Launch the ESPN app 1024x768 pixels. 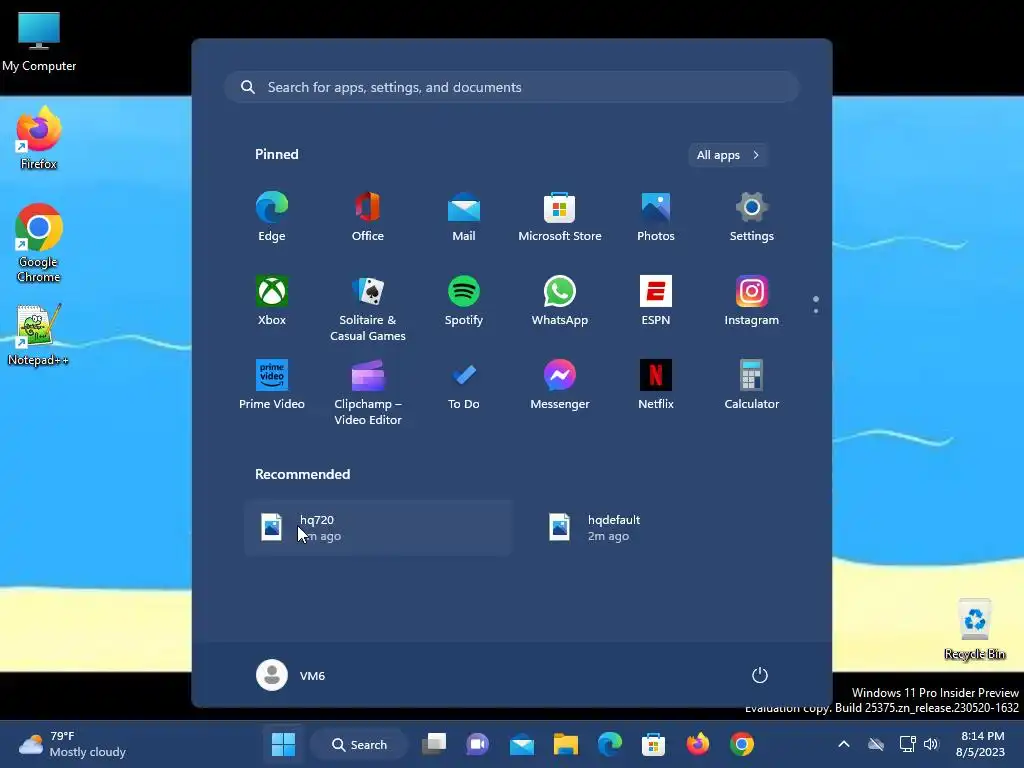coord(656,300)
